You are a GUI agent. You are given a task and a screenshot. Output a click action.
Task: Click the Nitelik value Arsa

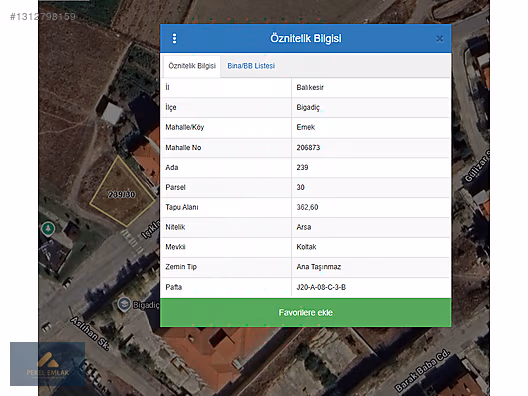[x=303, y=227]
